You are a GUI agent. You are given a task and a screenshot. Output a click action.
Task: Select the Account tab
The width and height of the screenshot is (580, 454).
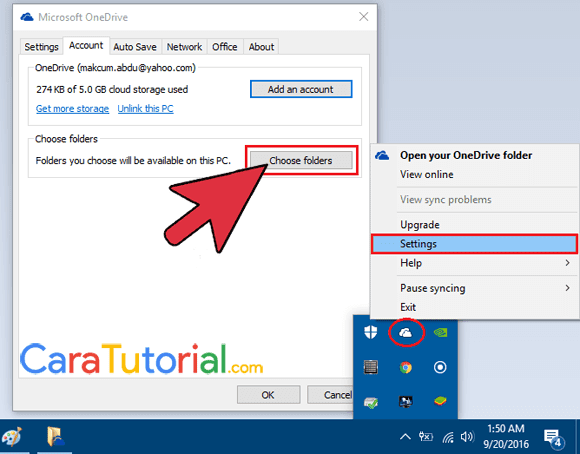(x=86, y=46)
